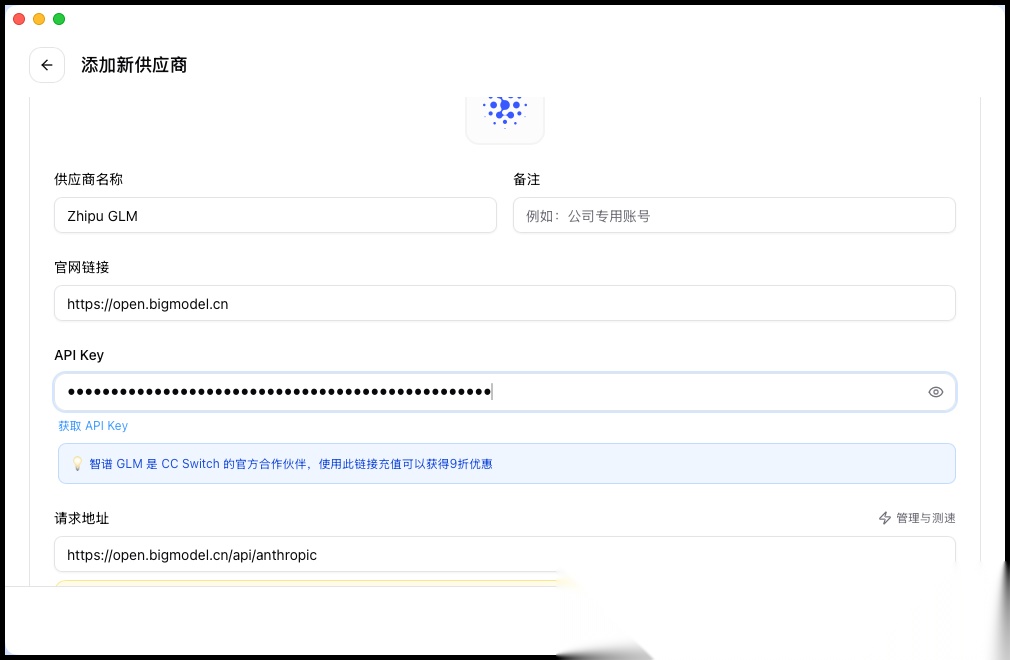This screenshot has height=660, width=1010.
Task: Click the Zhipu provider logo icon
Action: click(505, 112)
